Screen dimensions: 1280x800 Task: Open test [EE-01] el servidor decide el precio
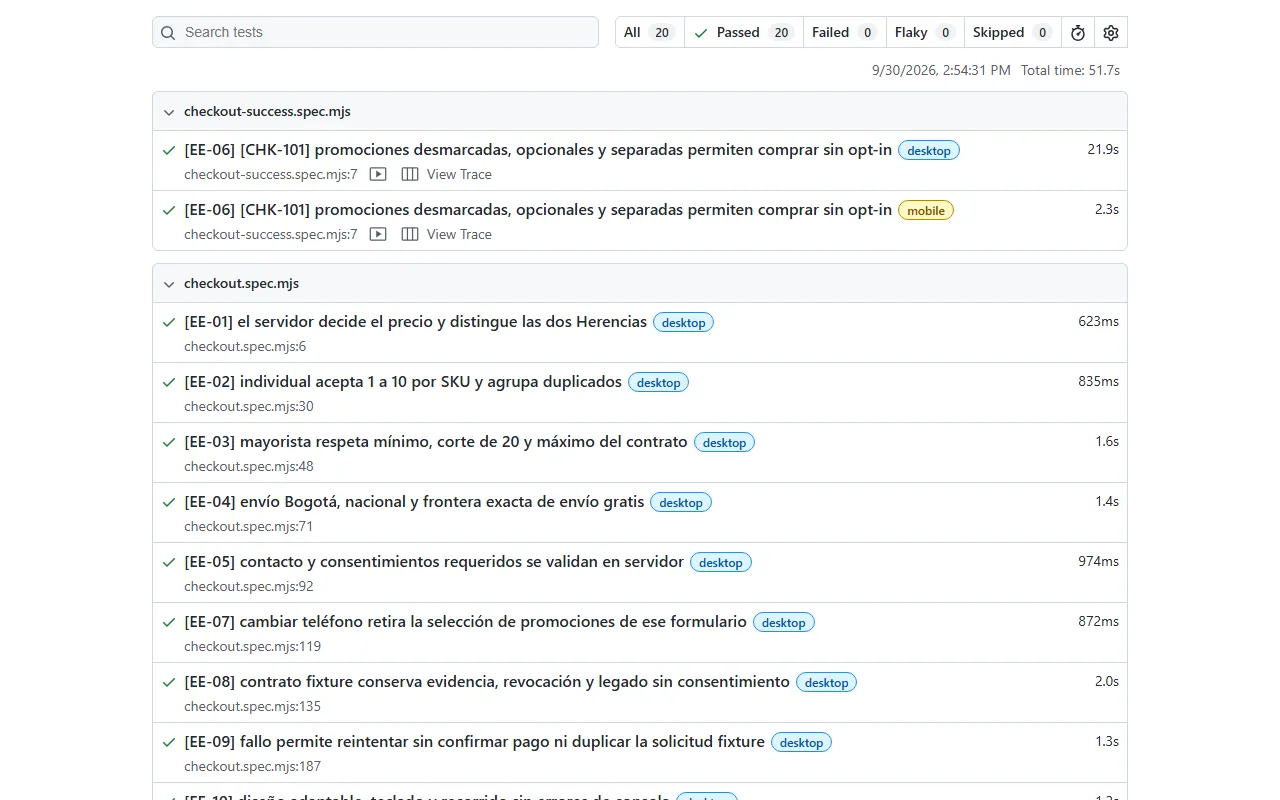[415, 322]
